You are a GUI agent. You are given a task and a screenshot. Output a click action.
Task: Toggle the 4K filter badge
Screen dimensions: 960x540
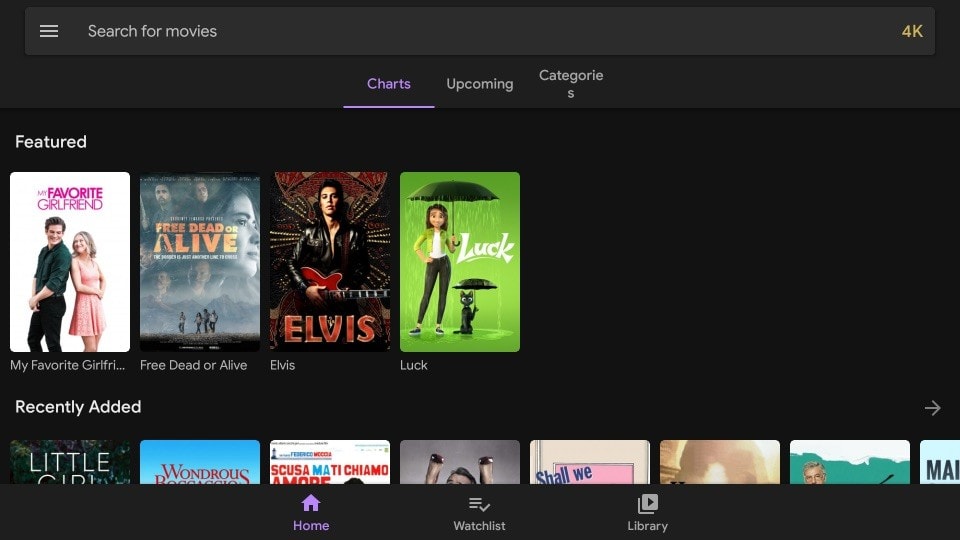[x=912, y=31]
